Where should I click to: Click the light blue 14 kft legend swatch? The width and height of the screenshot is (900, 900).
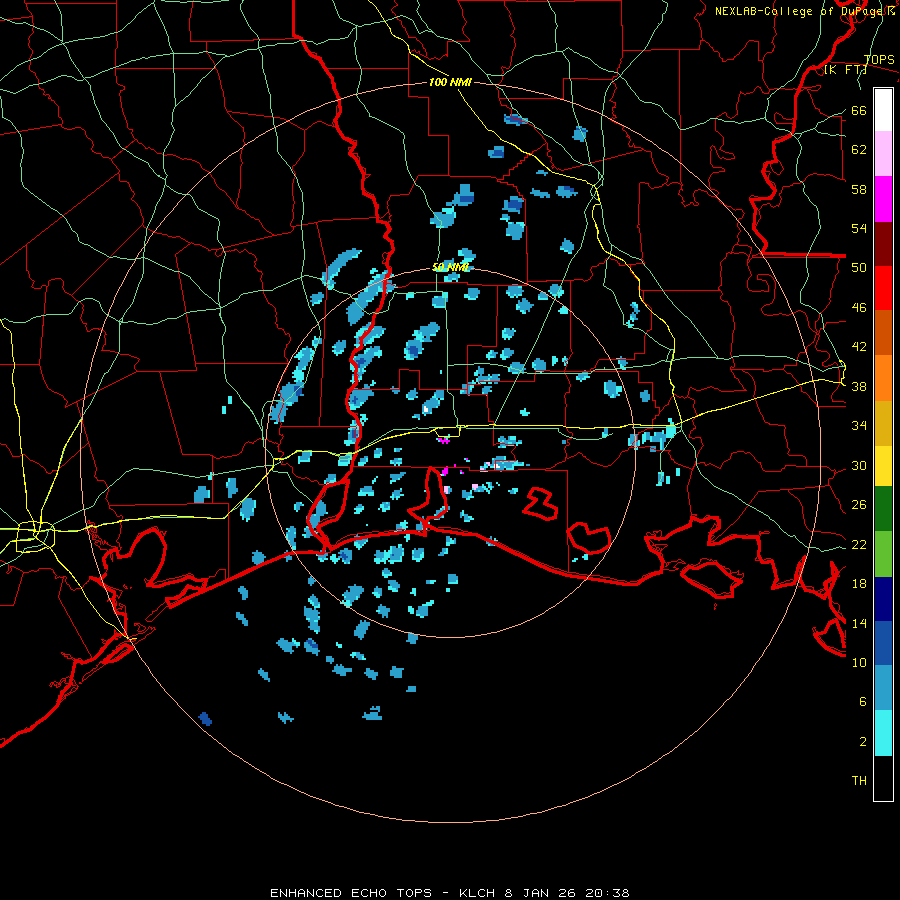coord(883,688)
